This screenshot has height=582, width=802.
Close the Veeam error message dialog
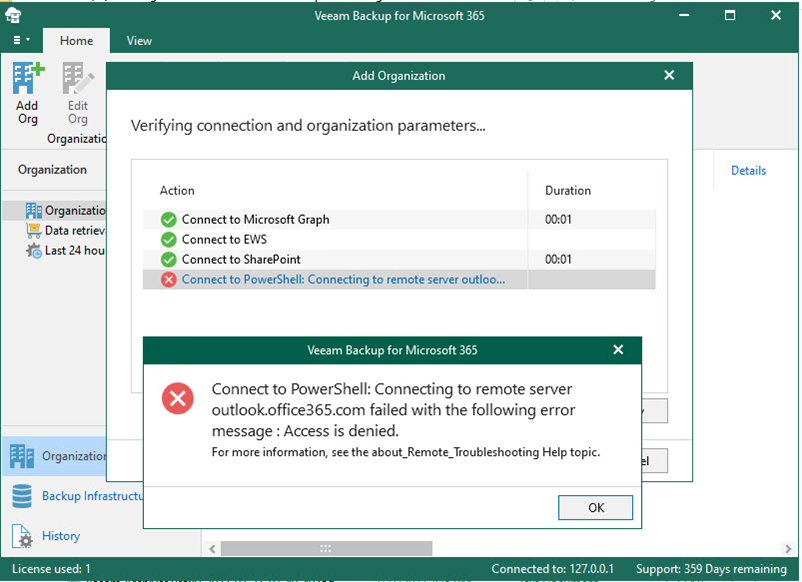pyautogui.click(x=618, y=349)
